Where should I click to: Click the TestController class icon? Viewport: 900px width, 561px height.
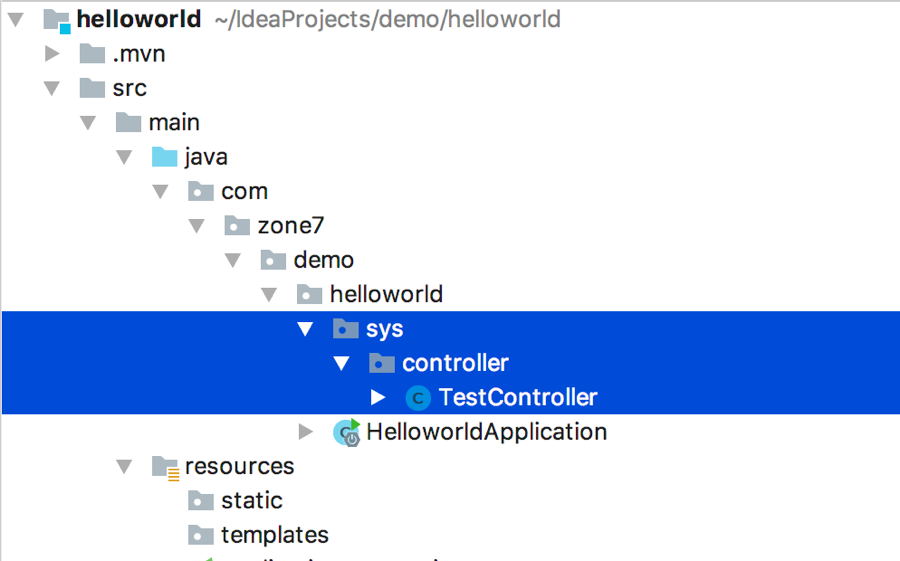418,398
